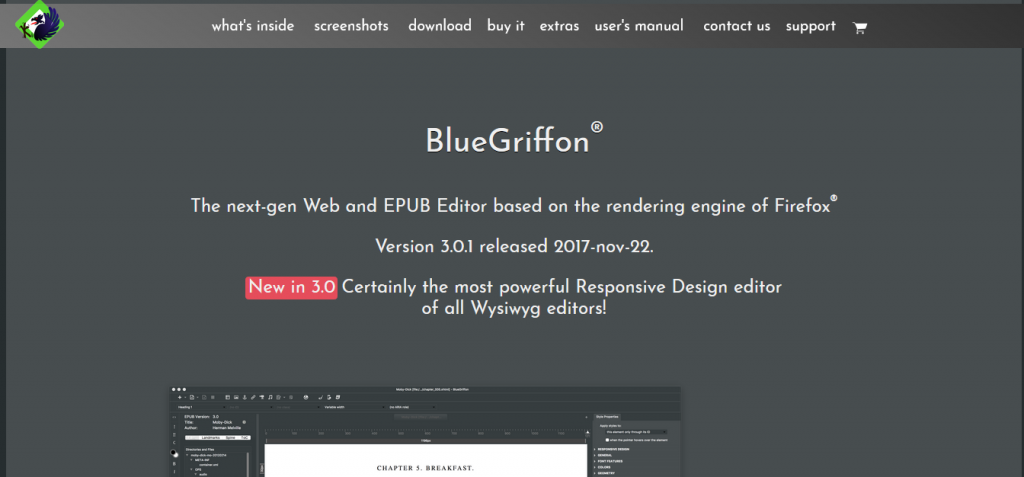Select the Style Properties panel tab
Viewport: 1024px width, 477px height.
(609, 415)
